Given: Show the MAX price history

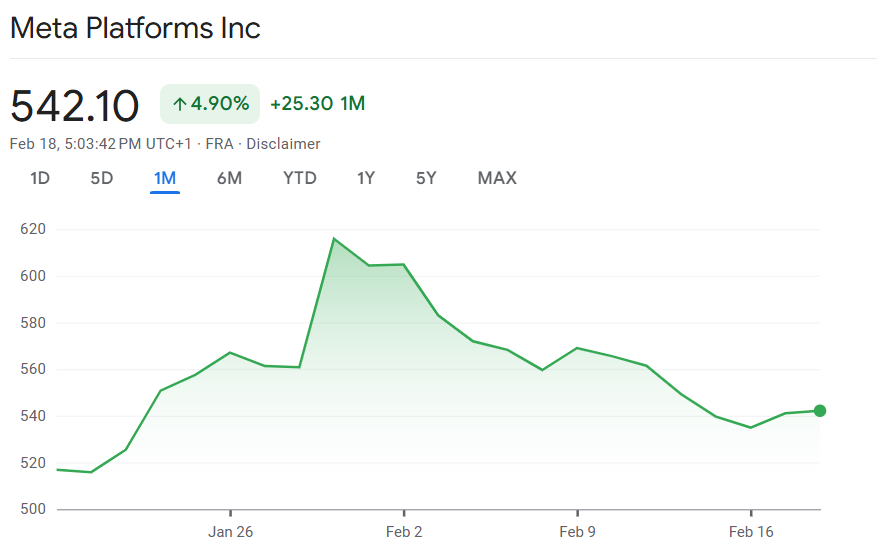Looking at the screenshot, I should (x=497, y=178).
